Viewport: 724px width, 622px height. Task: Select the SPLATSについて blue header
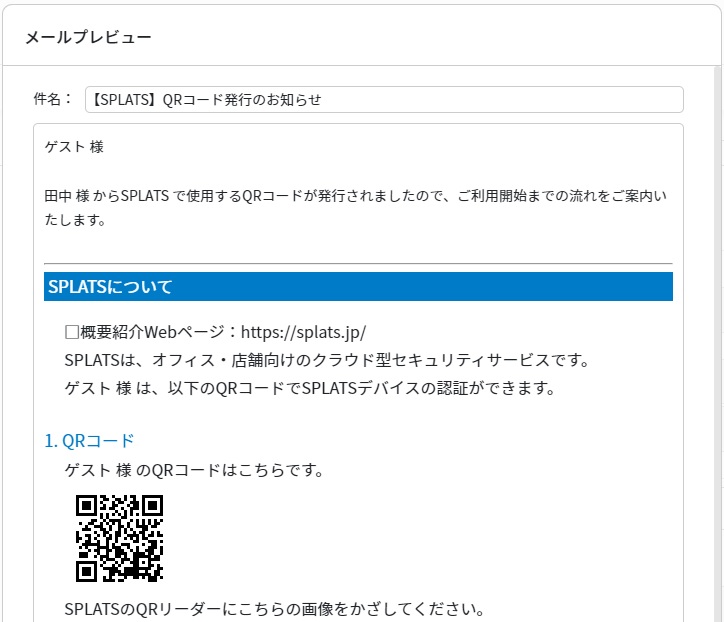coord(358,286)
